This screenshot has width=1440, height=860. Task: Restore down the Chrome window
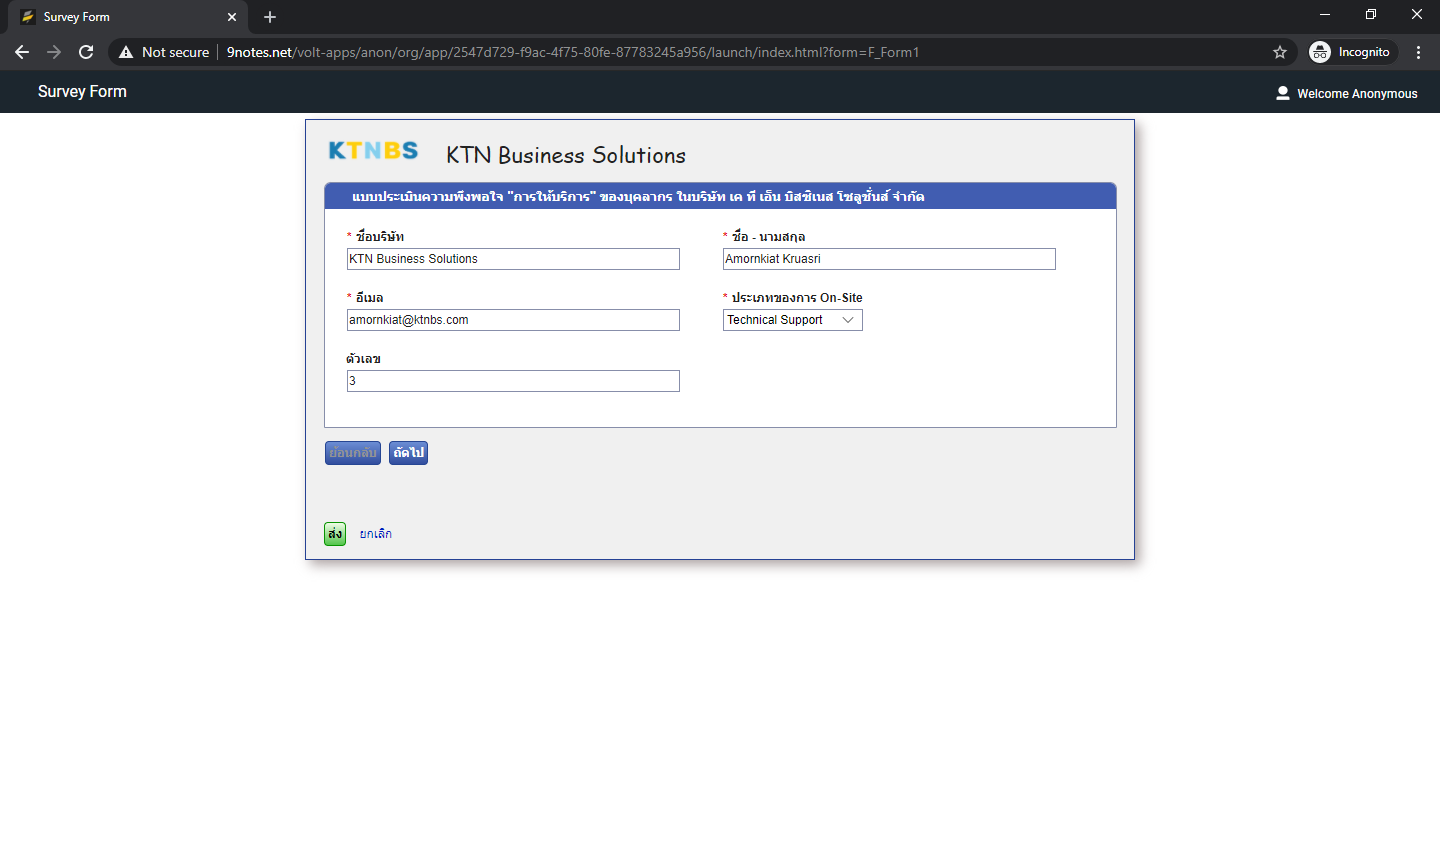click(x=1371, y=14)
